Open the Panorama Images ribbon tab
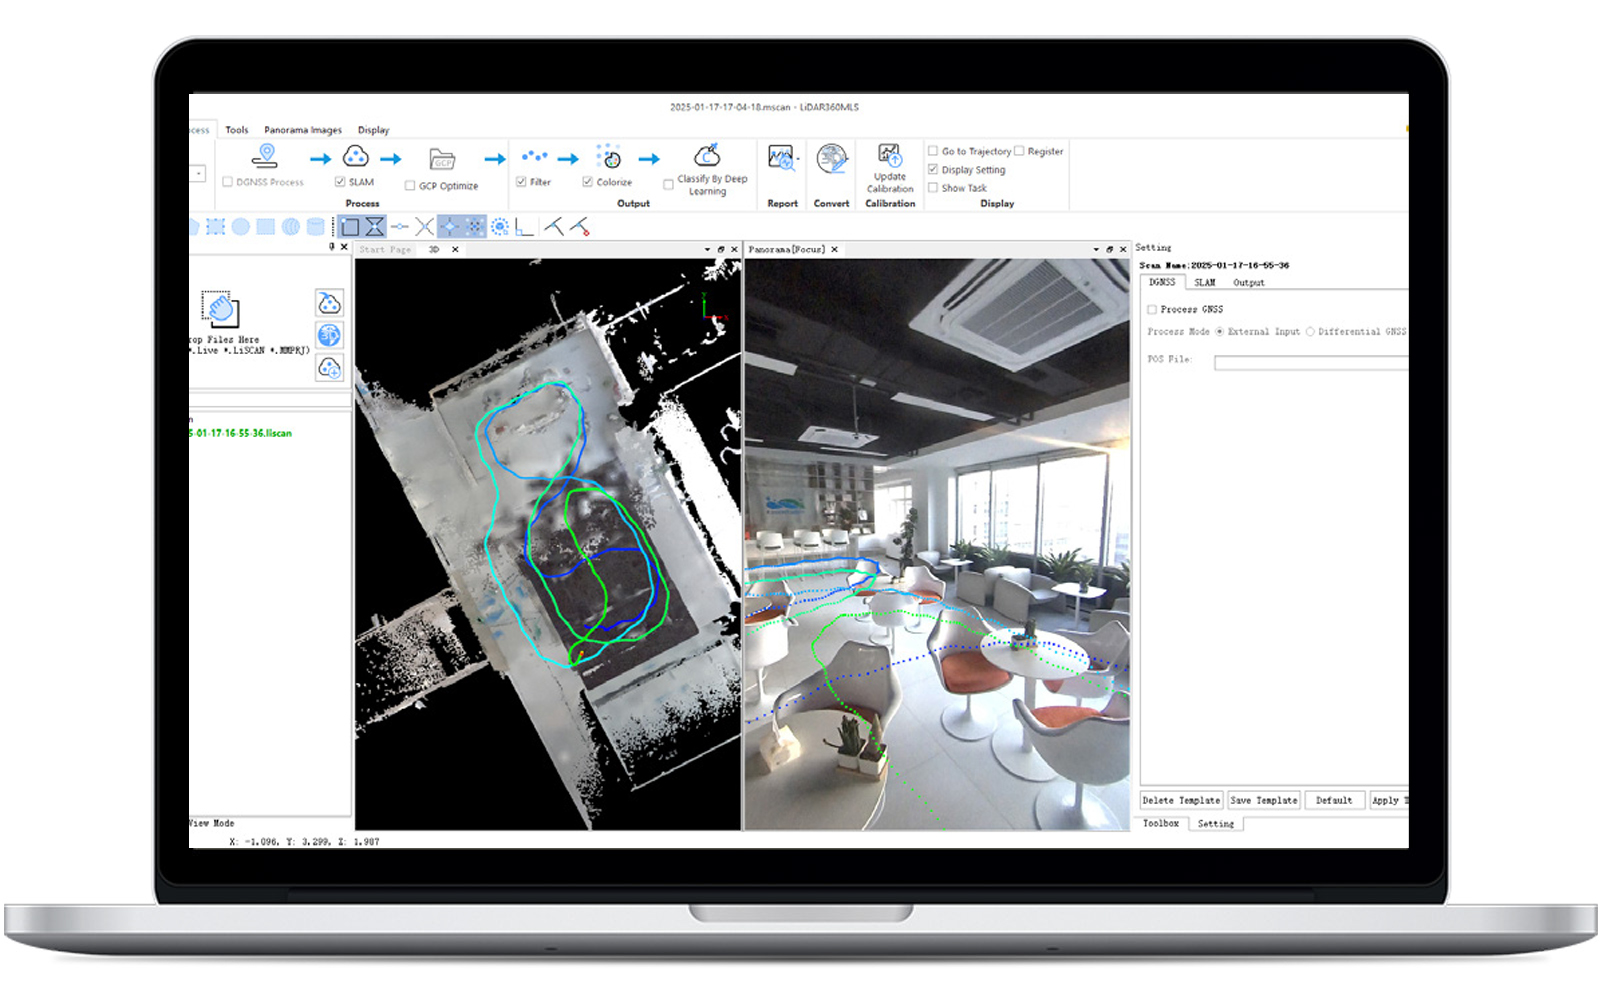The width and height of the screenshot is (1600, 1000). click(x=302, y=130)
